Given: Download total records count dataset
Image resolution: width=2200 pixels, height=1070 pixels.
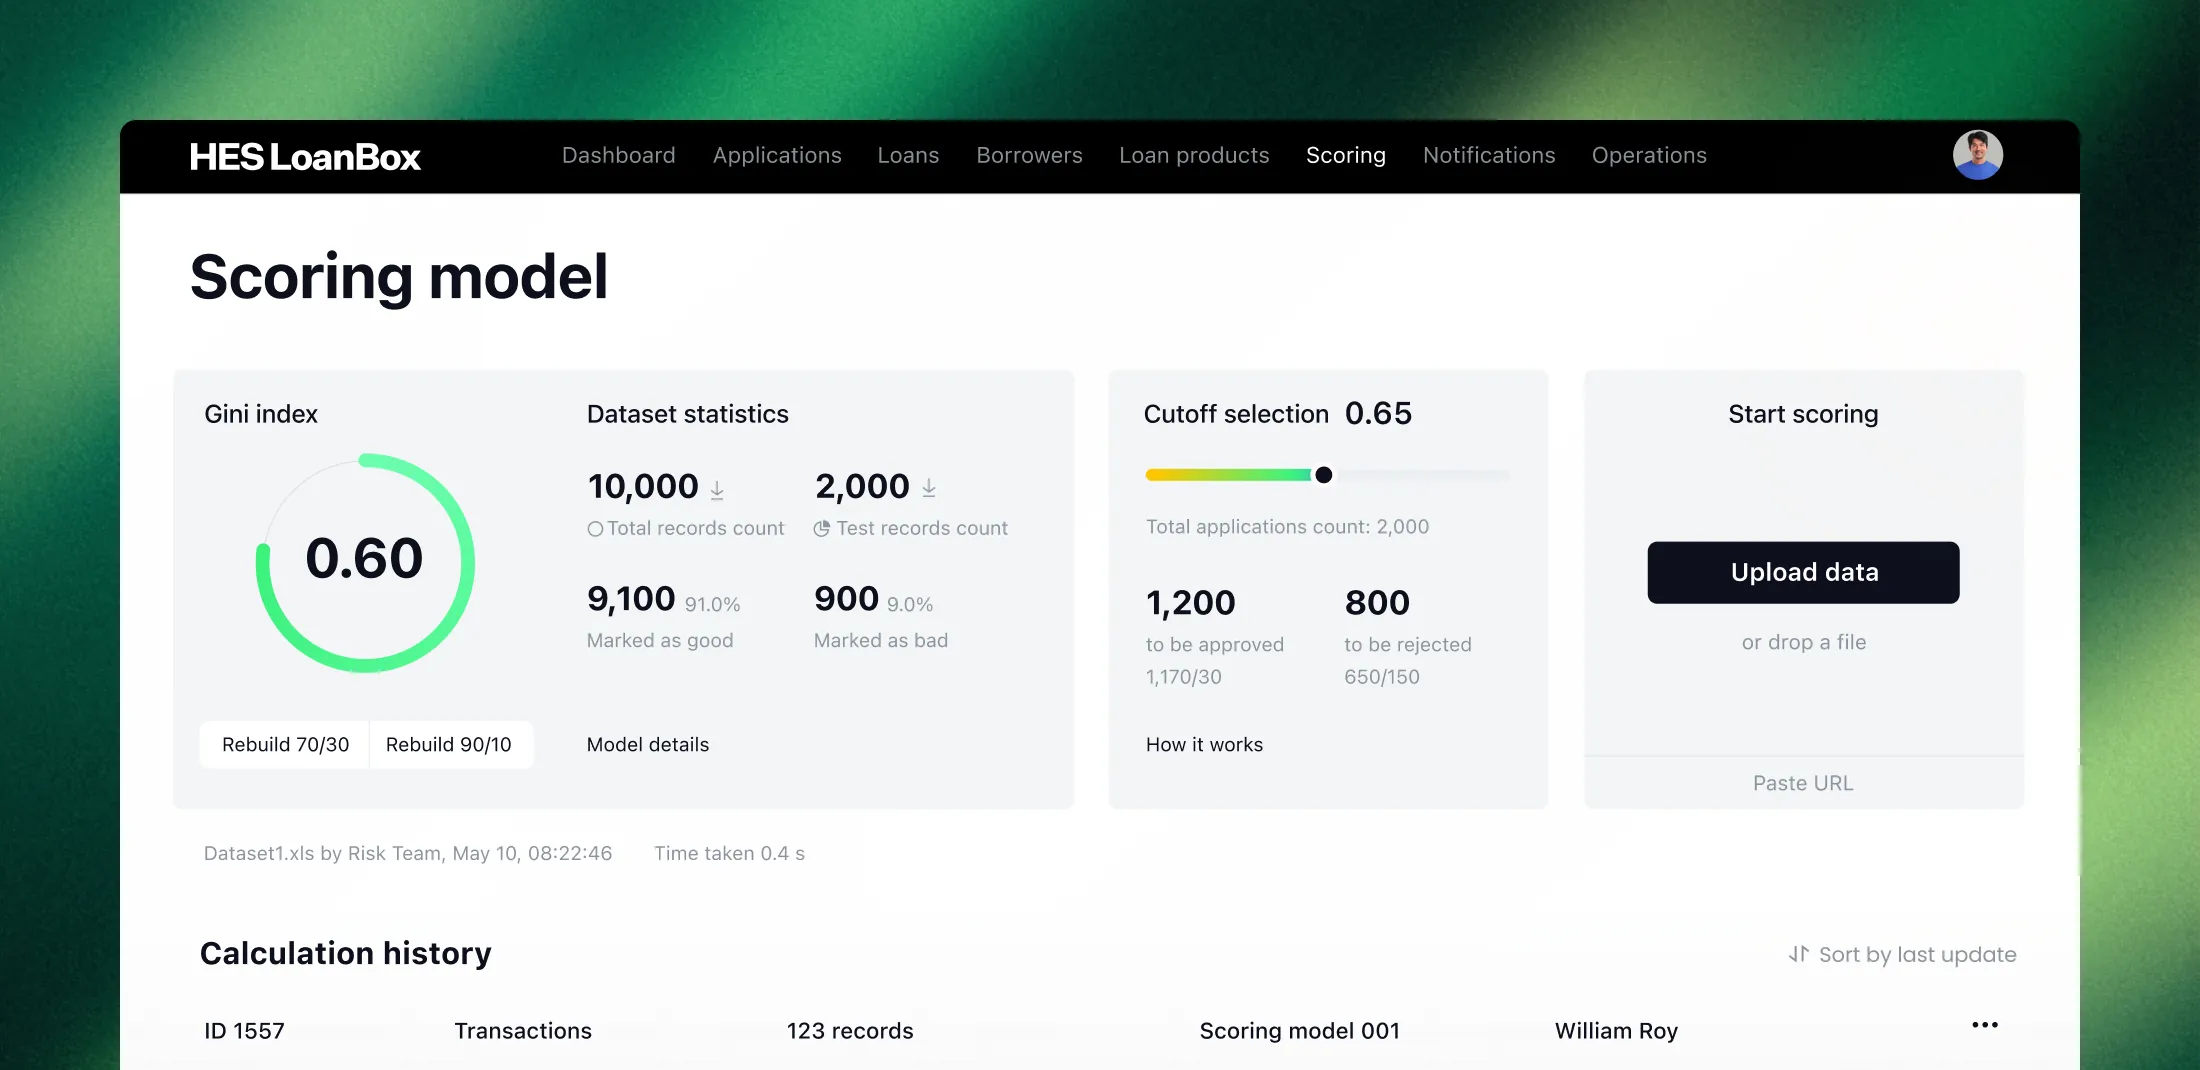Looking at the screenshot, I should click(x=717, y=489).
